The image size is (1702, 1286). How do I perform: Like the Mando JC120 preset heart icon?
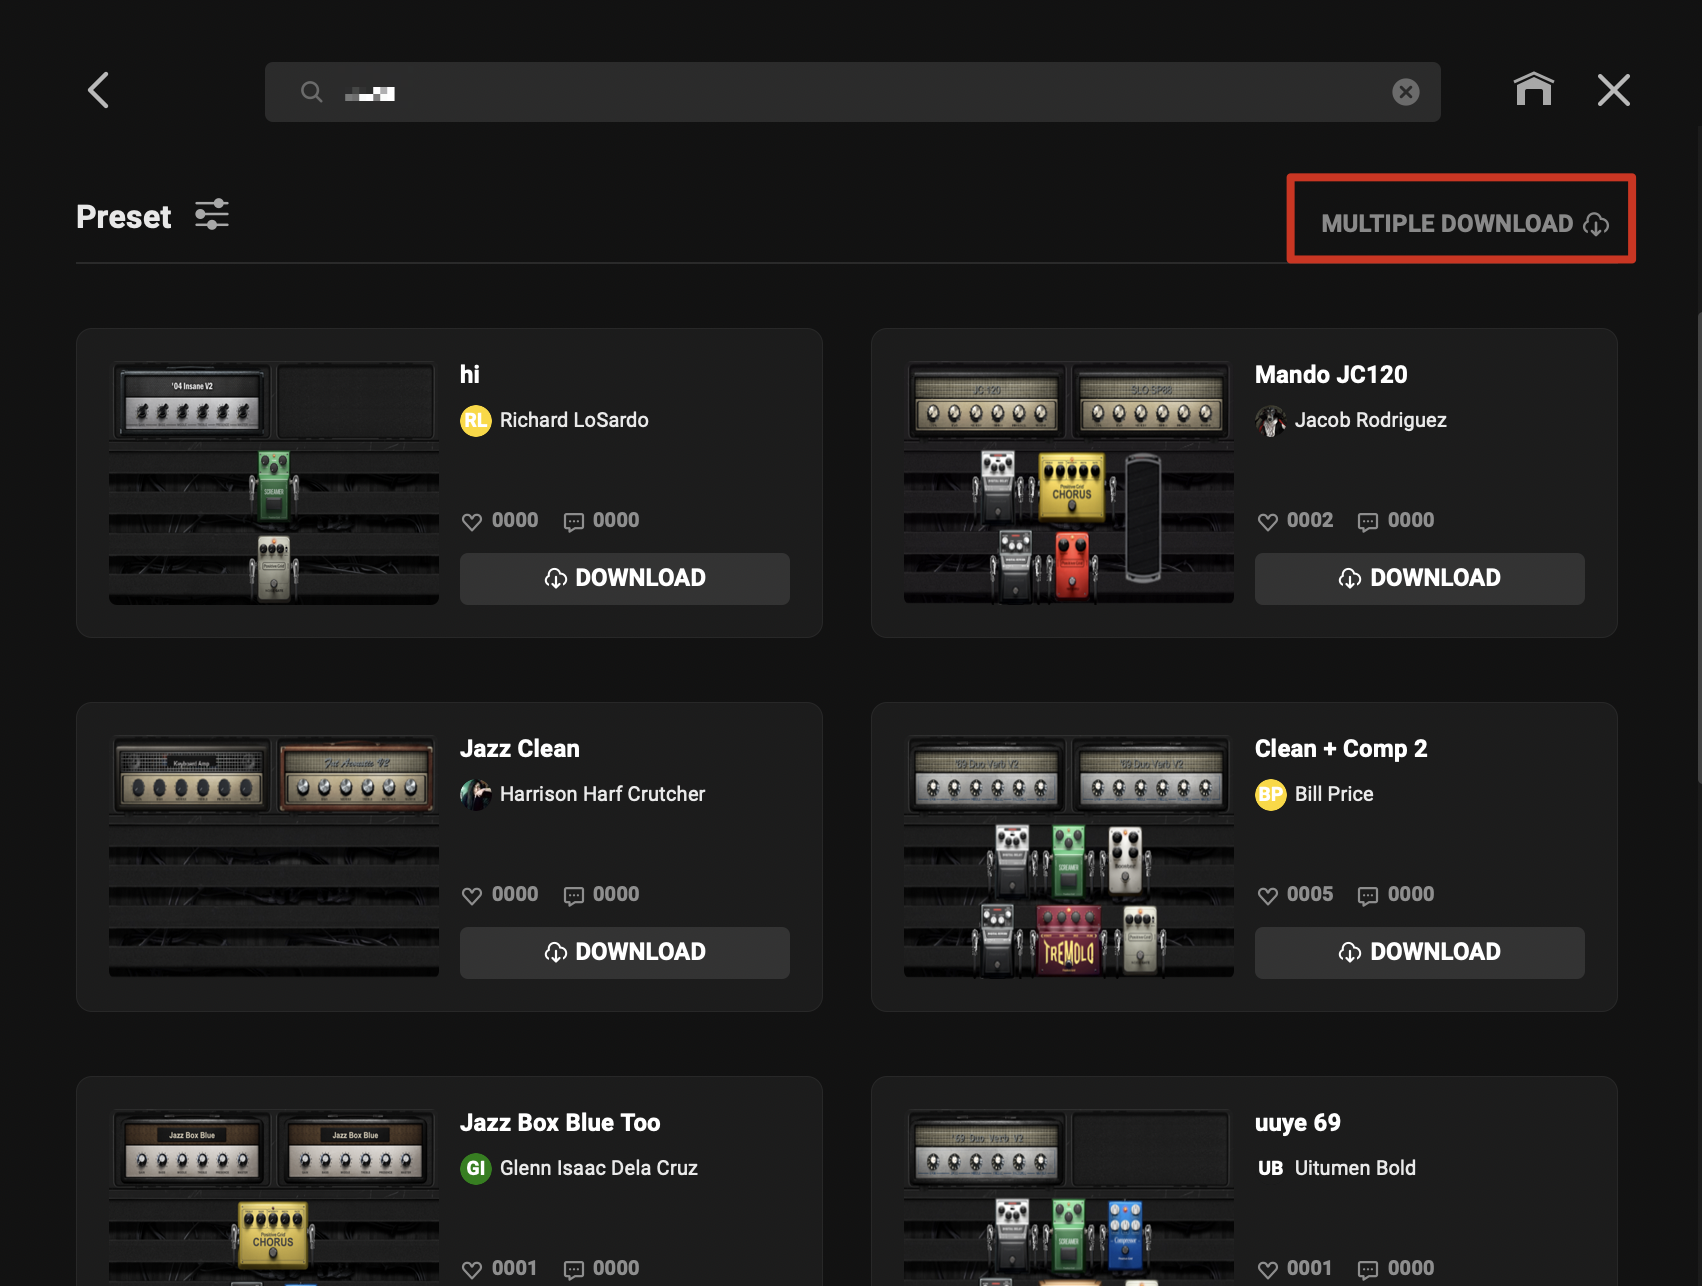point(1267,521)
